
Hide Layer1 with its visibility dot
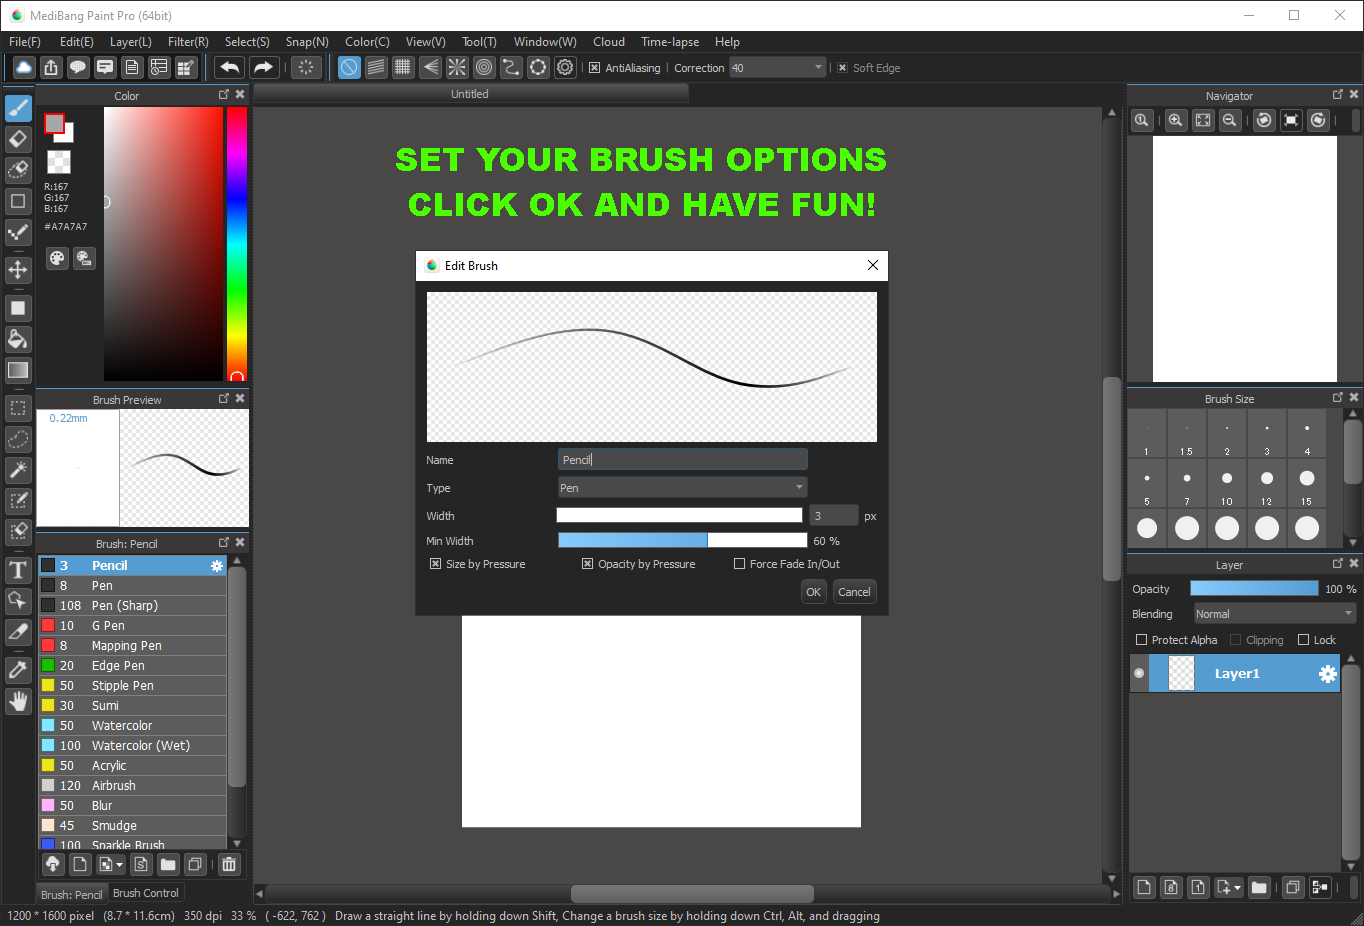point(1139,674)
